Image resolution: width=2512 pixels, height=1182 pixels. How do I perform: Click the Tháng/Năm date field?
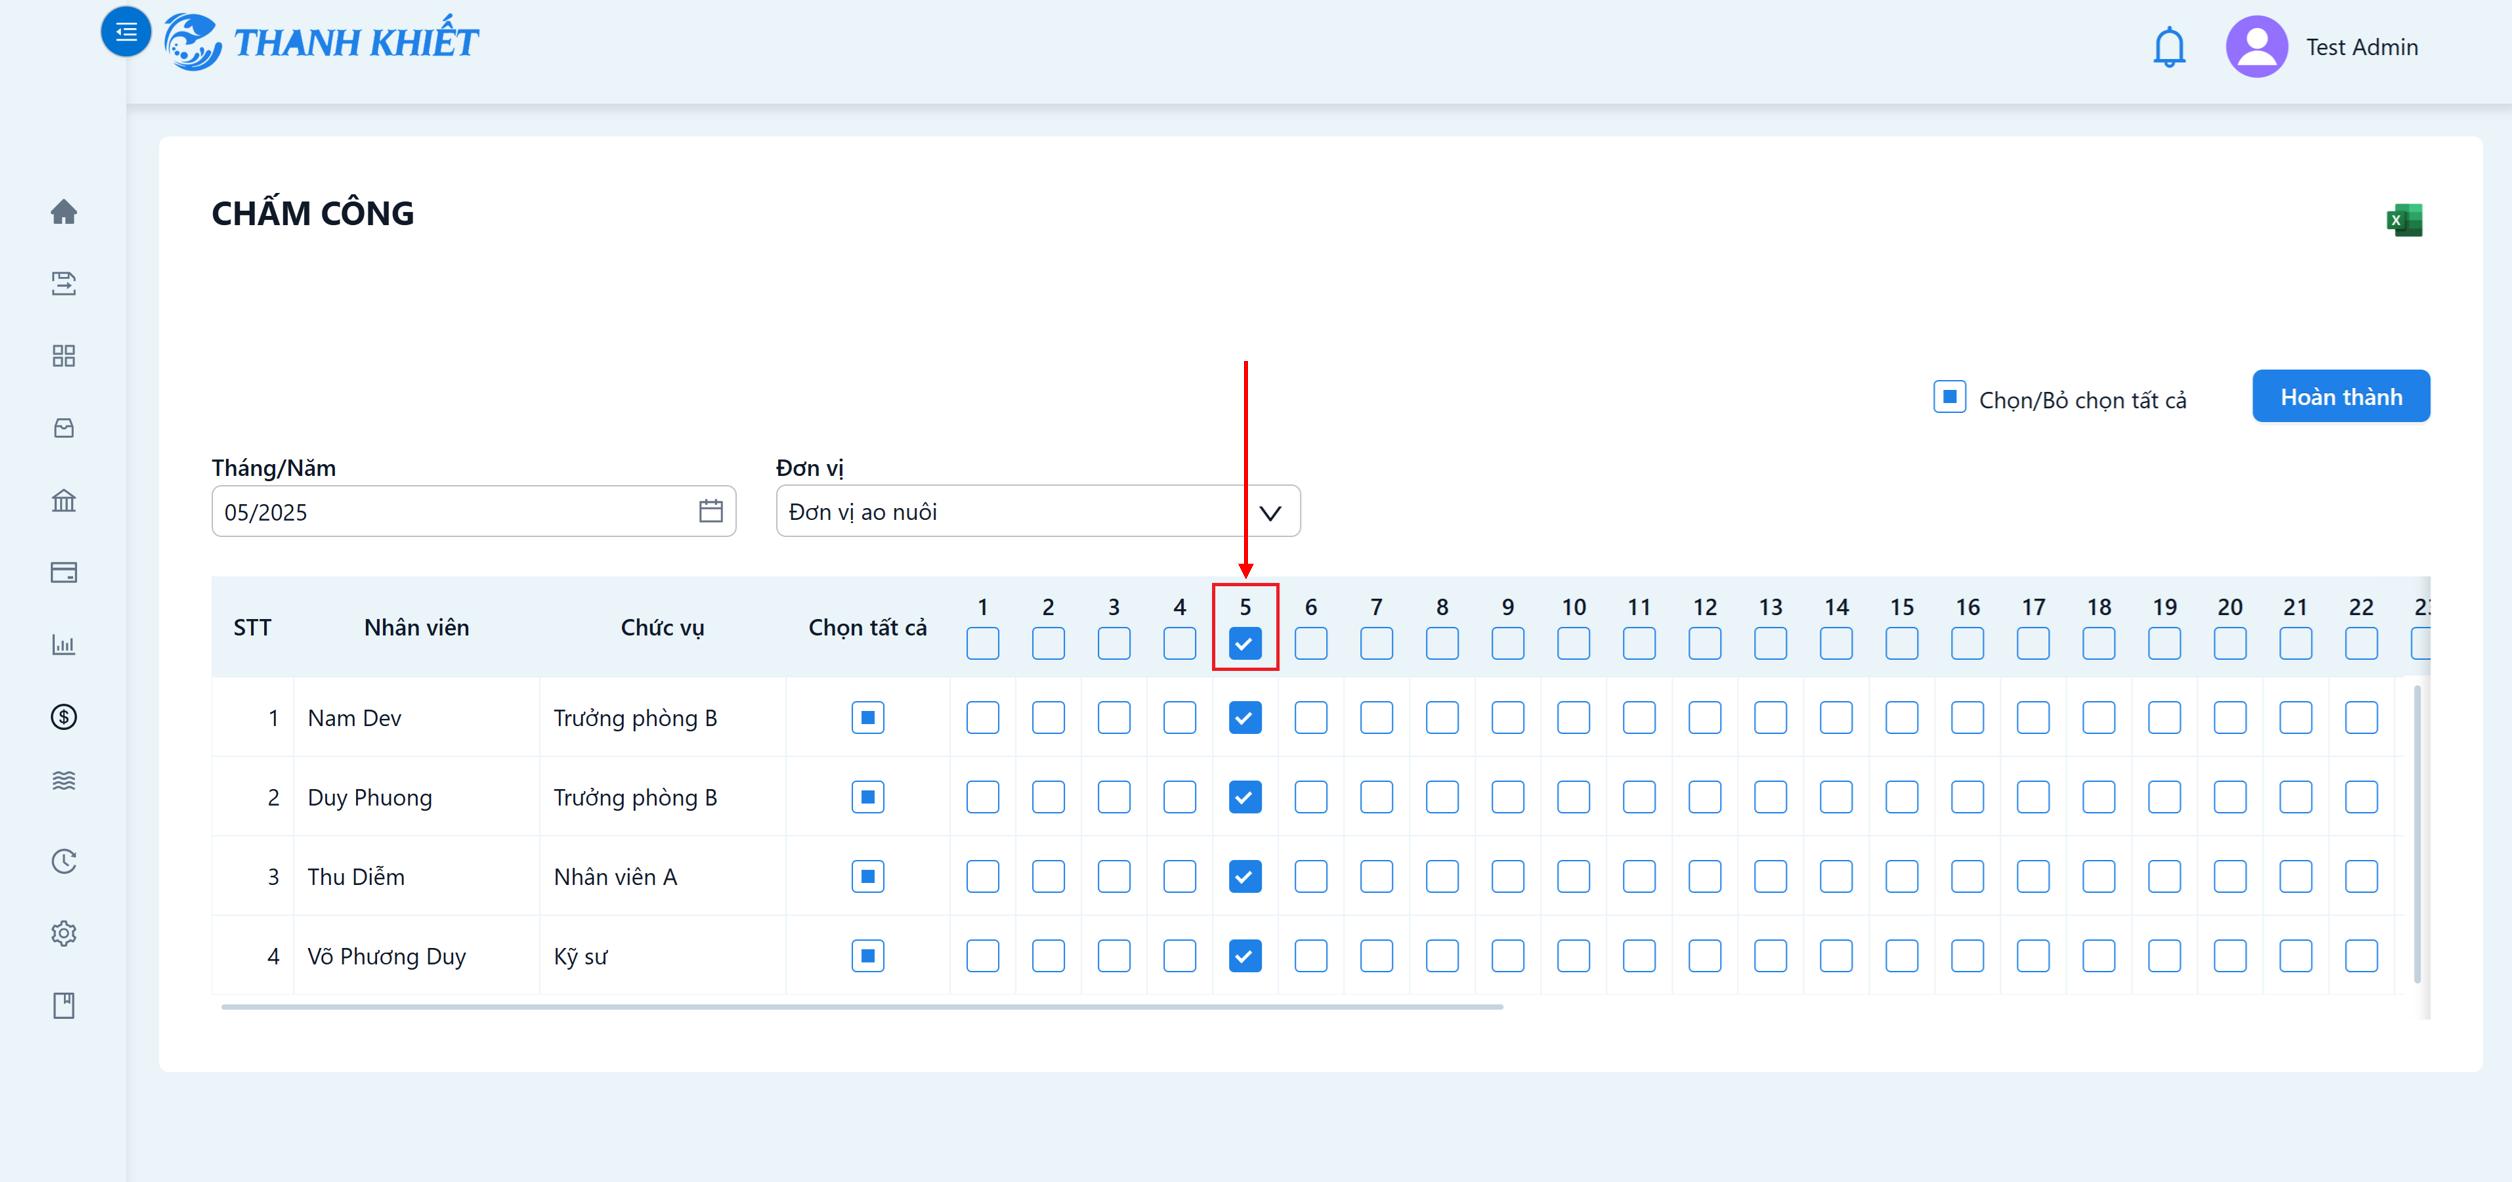click(474, 511)
